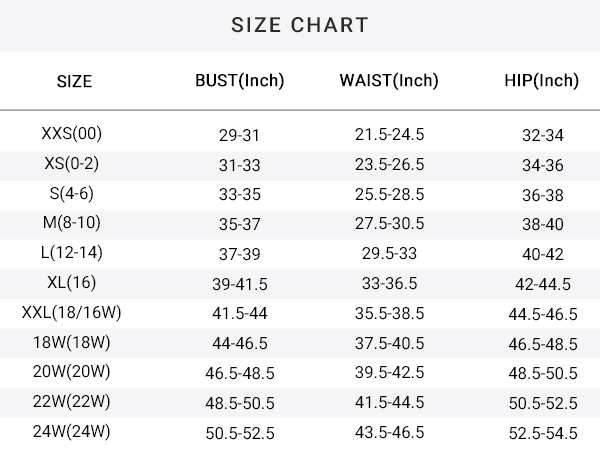Click the XS(0-2) size row label

pos(72,163)
